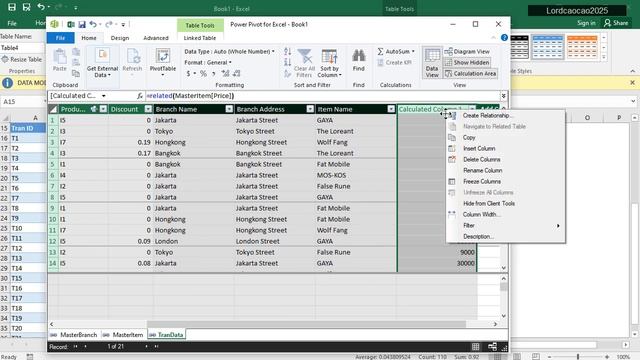640x360 pixels.
Task: Go to the last record with navigation arrow
Action: (156, 347)
